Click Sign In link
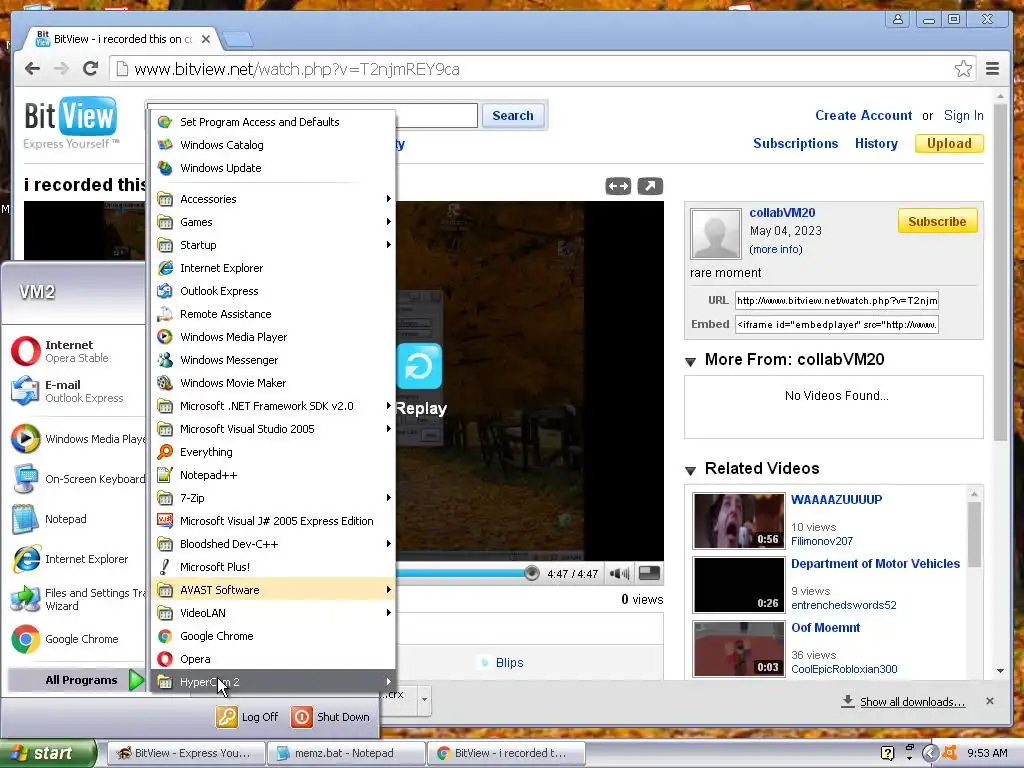This screenshot has height=768, width=1024. point(963,116)
